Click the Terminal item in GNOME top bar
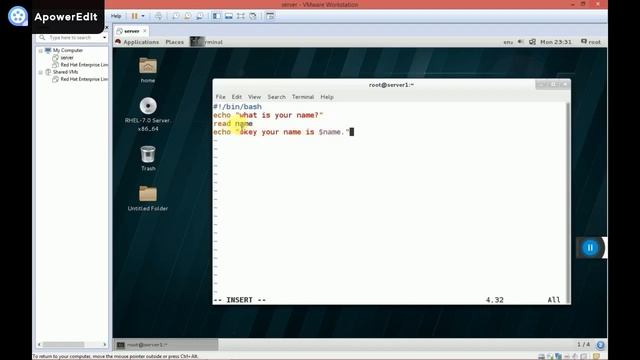The height and width of the screenshot is (360, 640). pos(207,42)
